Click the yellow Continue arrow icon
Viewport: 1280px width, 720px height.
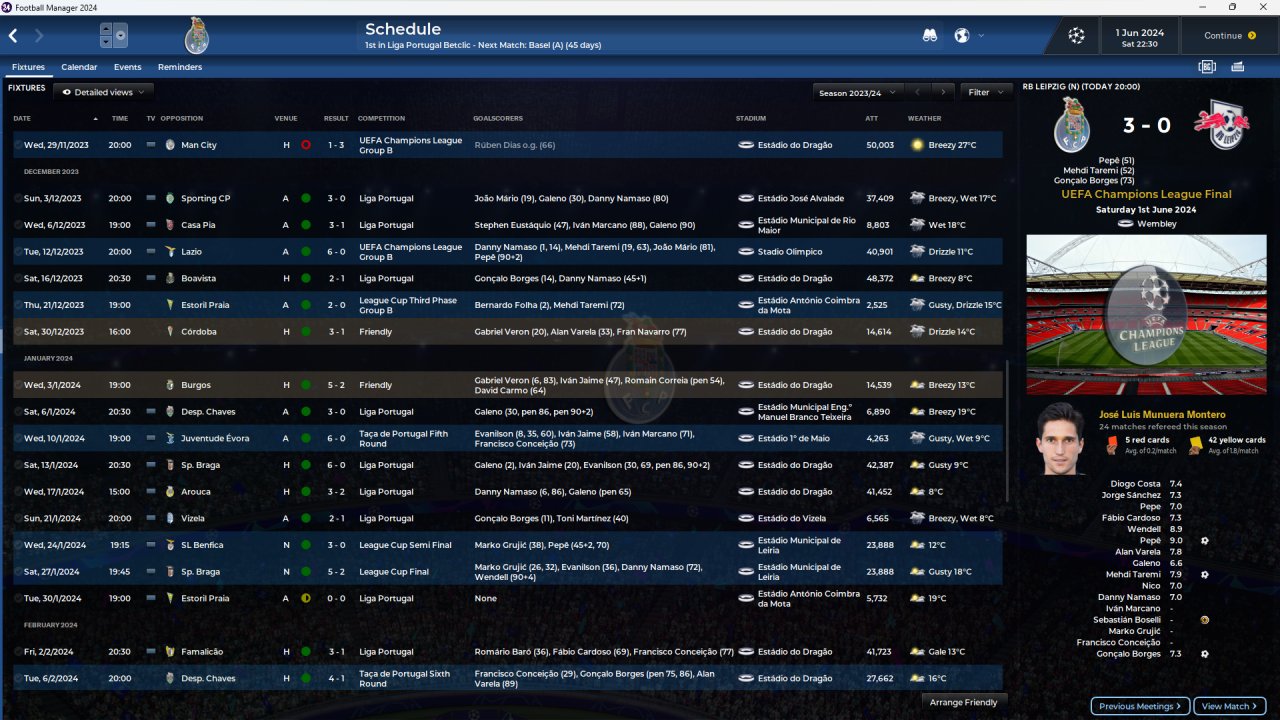[1252, 36]
